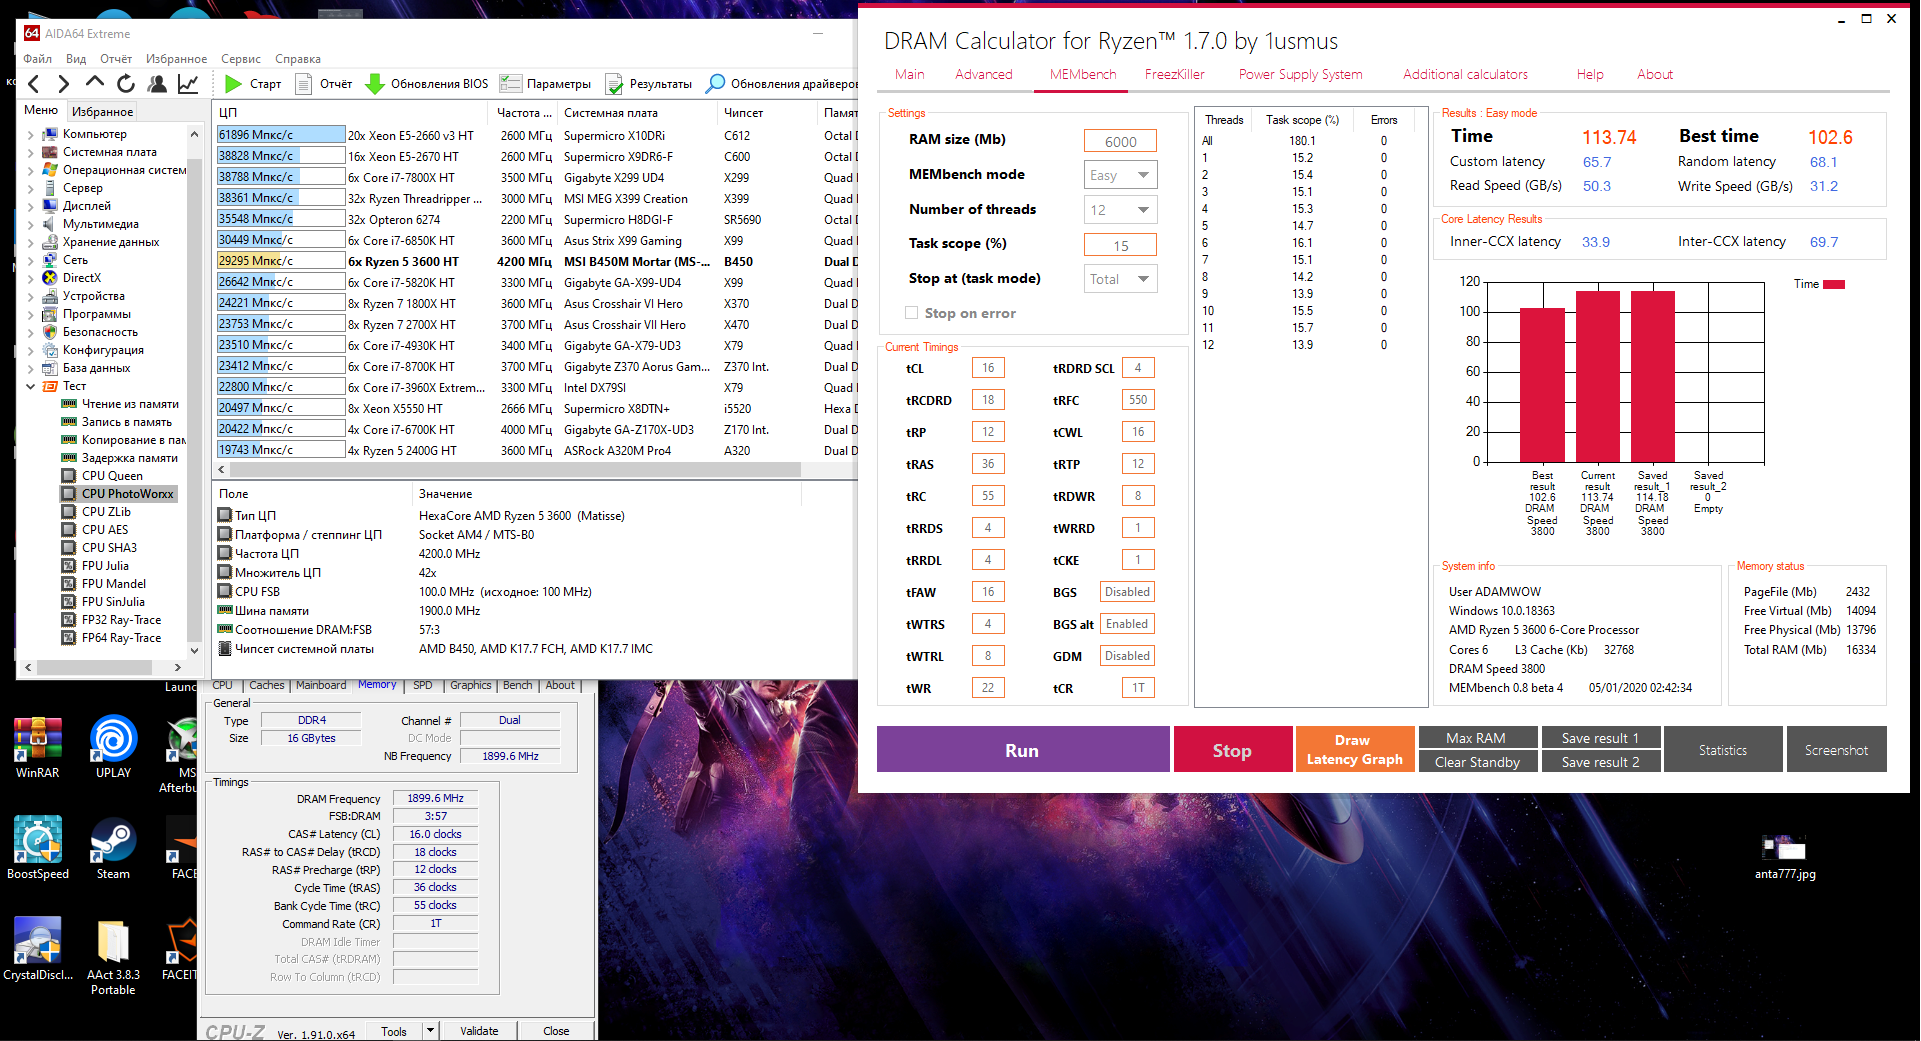Switch to Избранное tab in AIDA64
The width and height of the screenshot is (1921, 1041).
coord(102,111)
